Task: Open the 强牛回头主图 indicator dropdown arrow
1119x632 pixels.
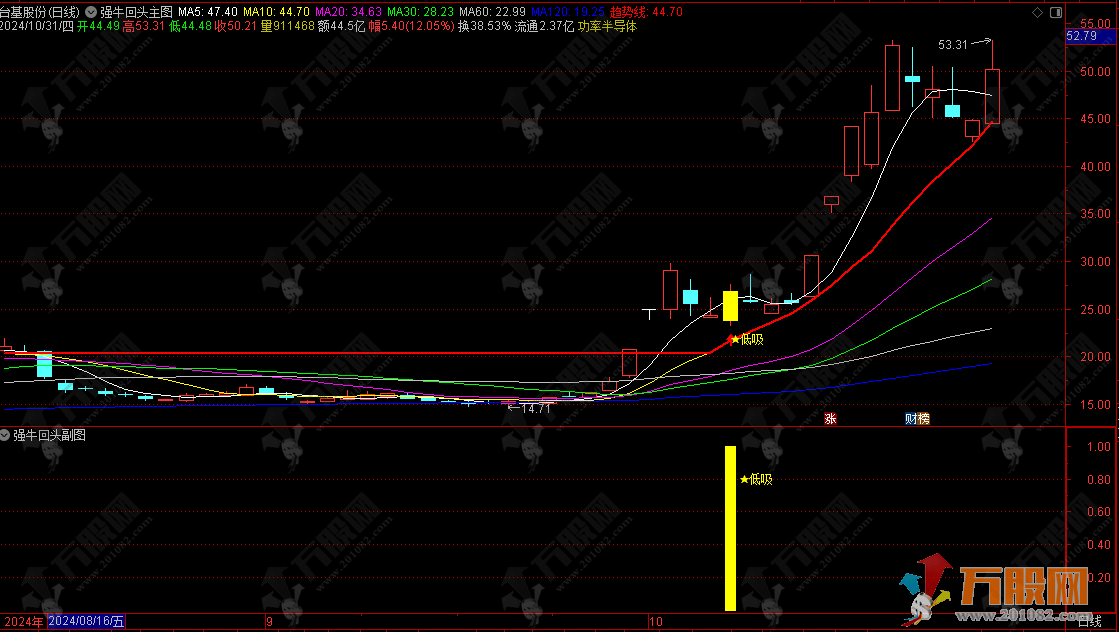Action: 91,12
